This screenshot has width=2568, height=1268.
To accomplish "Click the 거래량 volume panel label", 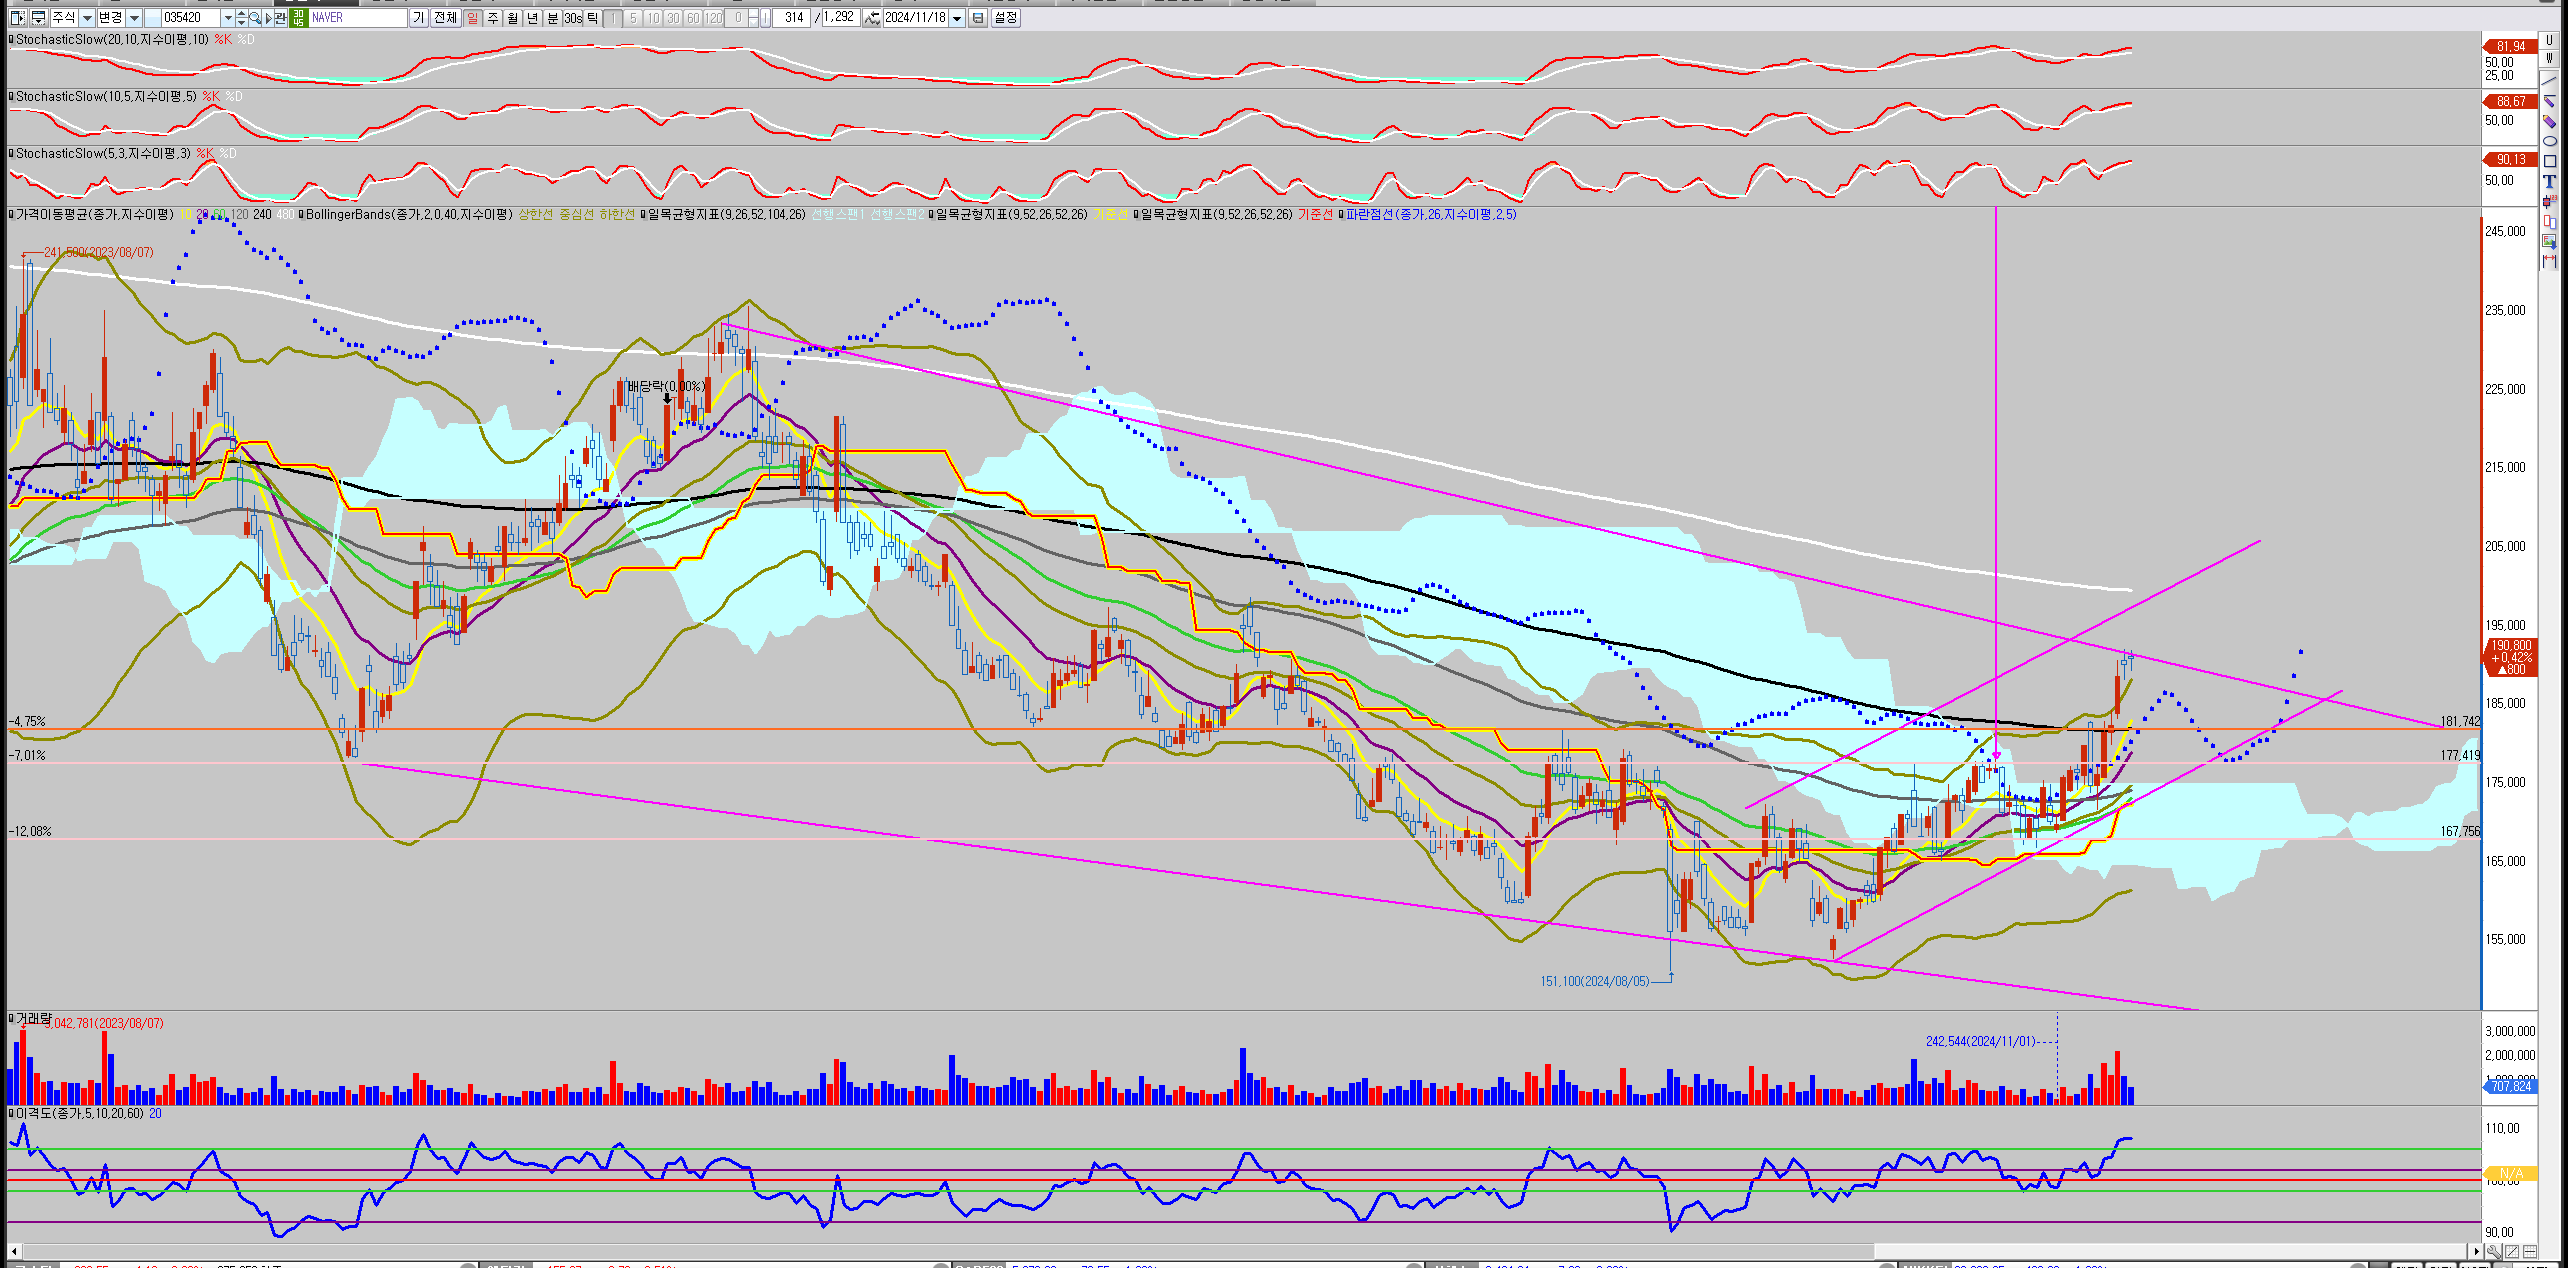I will point(33,1018).
